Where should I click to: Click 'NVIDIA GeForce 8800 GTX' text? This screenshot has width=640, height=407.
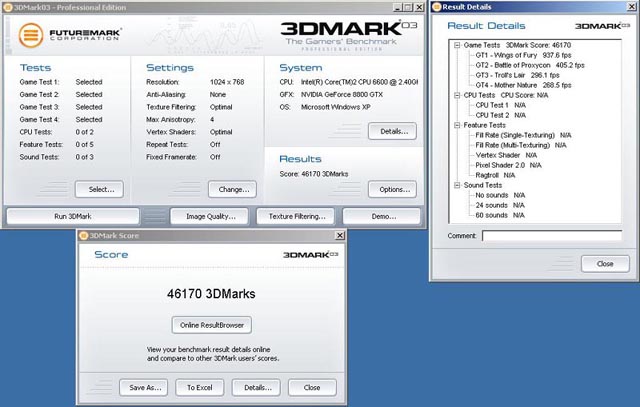coord(342,95)
